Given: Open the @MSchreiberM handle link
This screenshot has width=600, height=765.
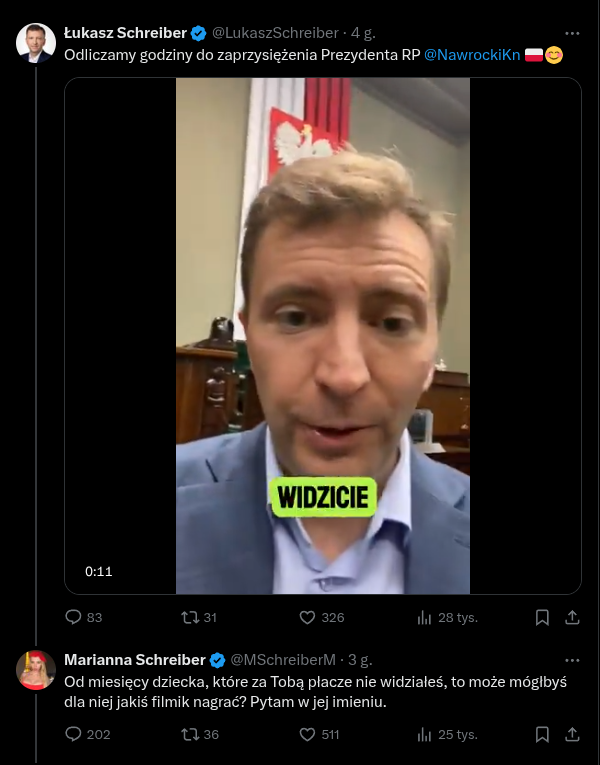Looking at the screenshot, I should (283, 660).
